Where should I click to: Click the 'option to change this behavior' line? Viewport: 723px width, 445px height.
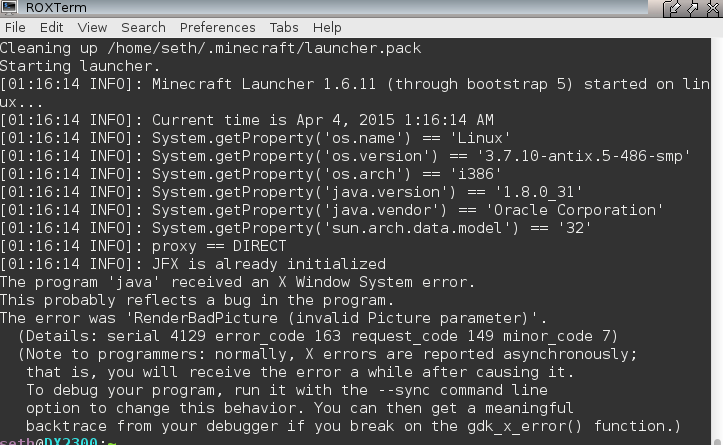click(300, 408)
